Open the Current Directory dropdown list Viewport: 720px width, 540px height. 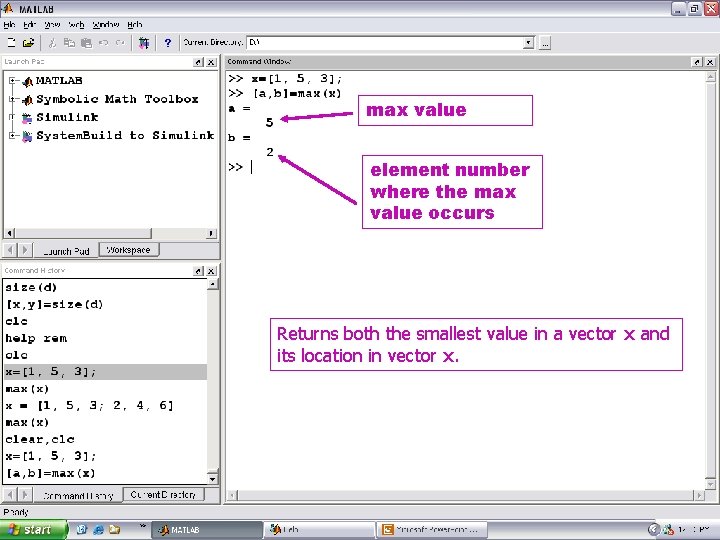(529, 43)
